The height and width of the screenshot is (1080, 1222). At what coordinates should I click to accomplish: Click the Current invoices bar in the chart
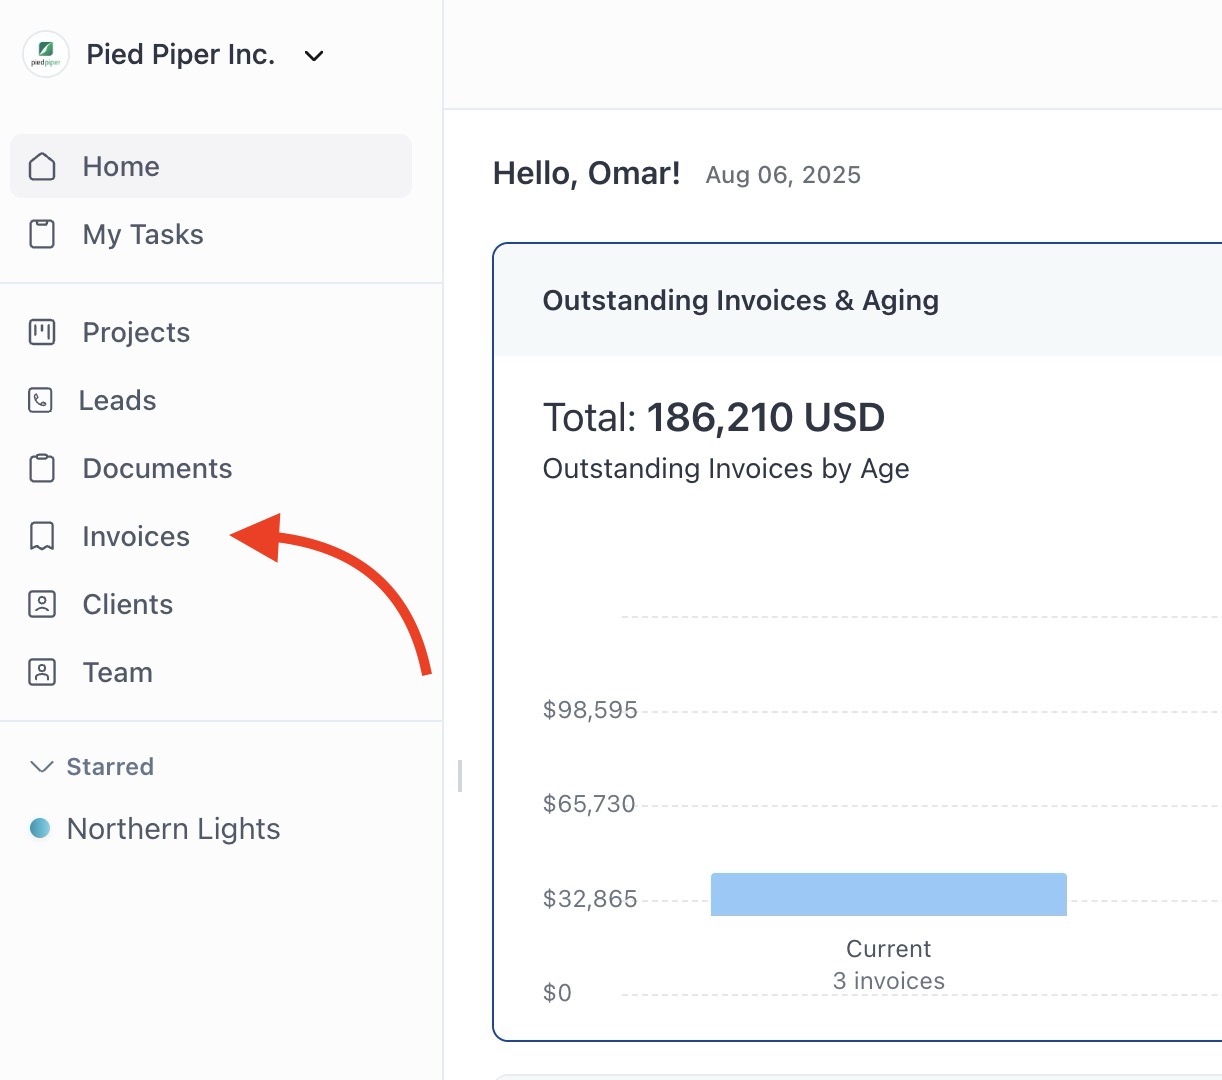[x=888, y=894]
